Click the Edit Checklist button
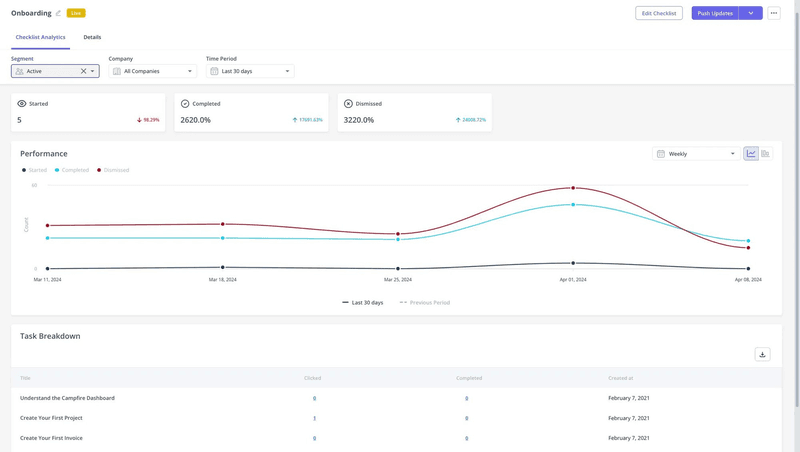 [x=659, y=13]
